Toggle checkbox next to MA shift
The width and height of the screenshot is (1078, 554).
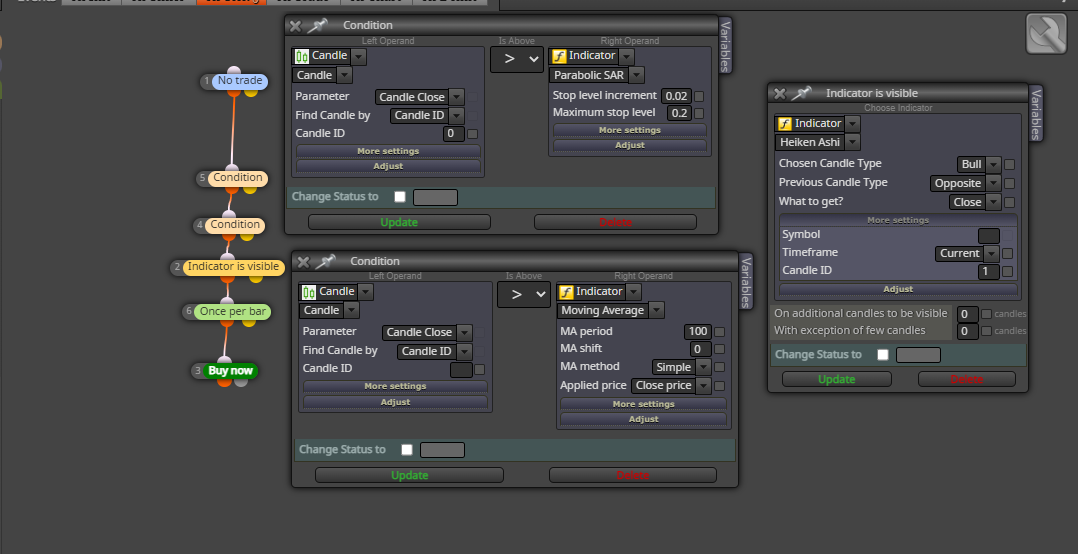[x=719, y=349]
